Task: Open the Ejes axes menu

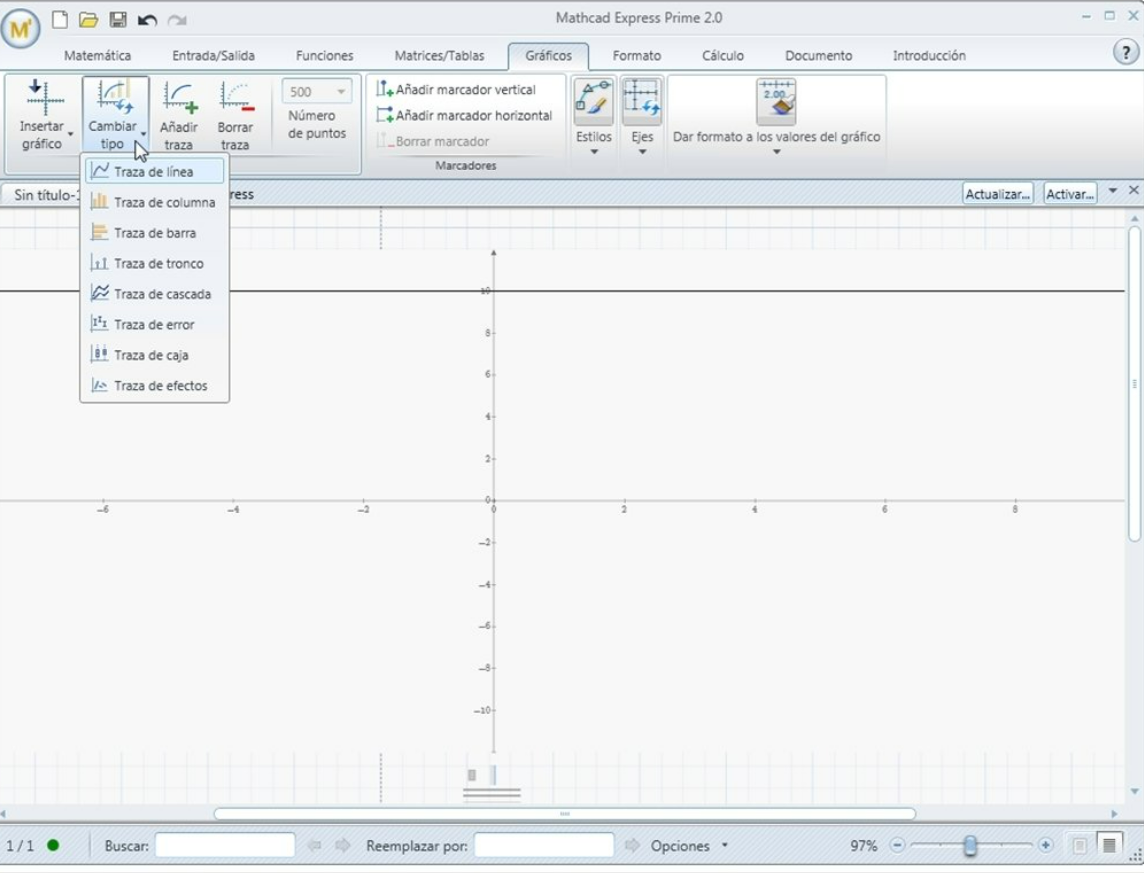Action: pyautogui.click(x=642, y=116)
